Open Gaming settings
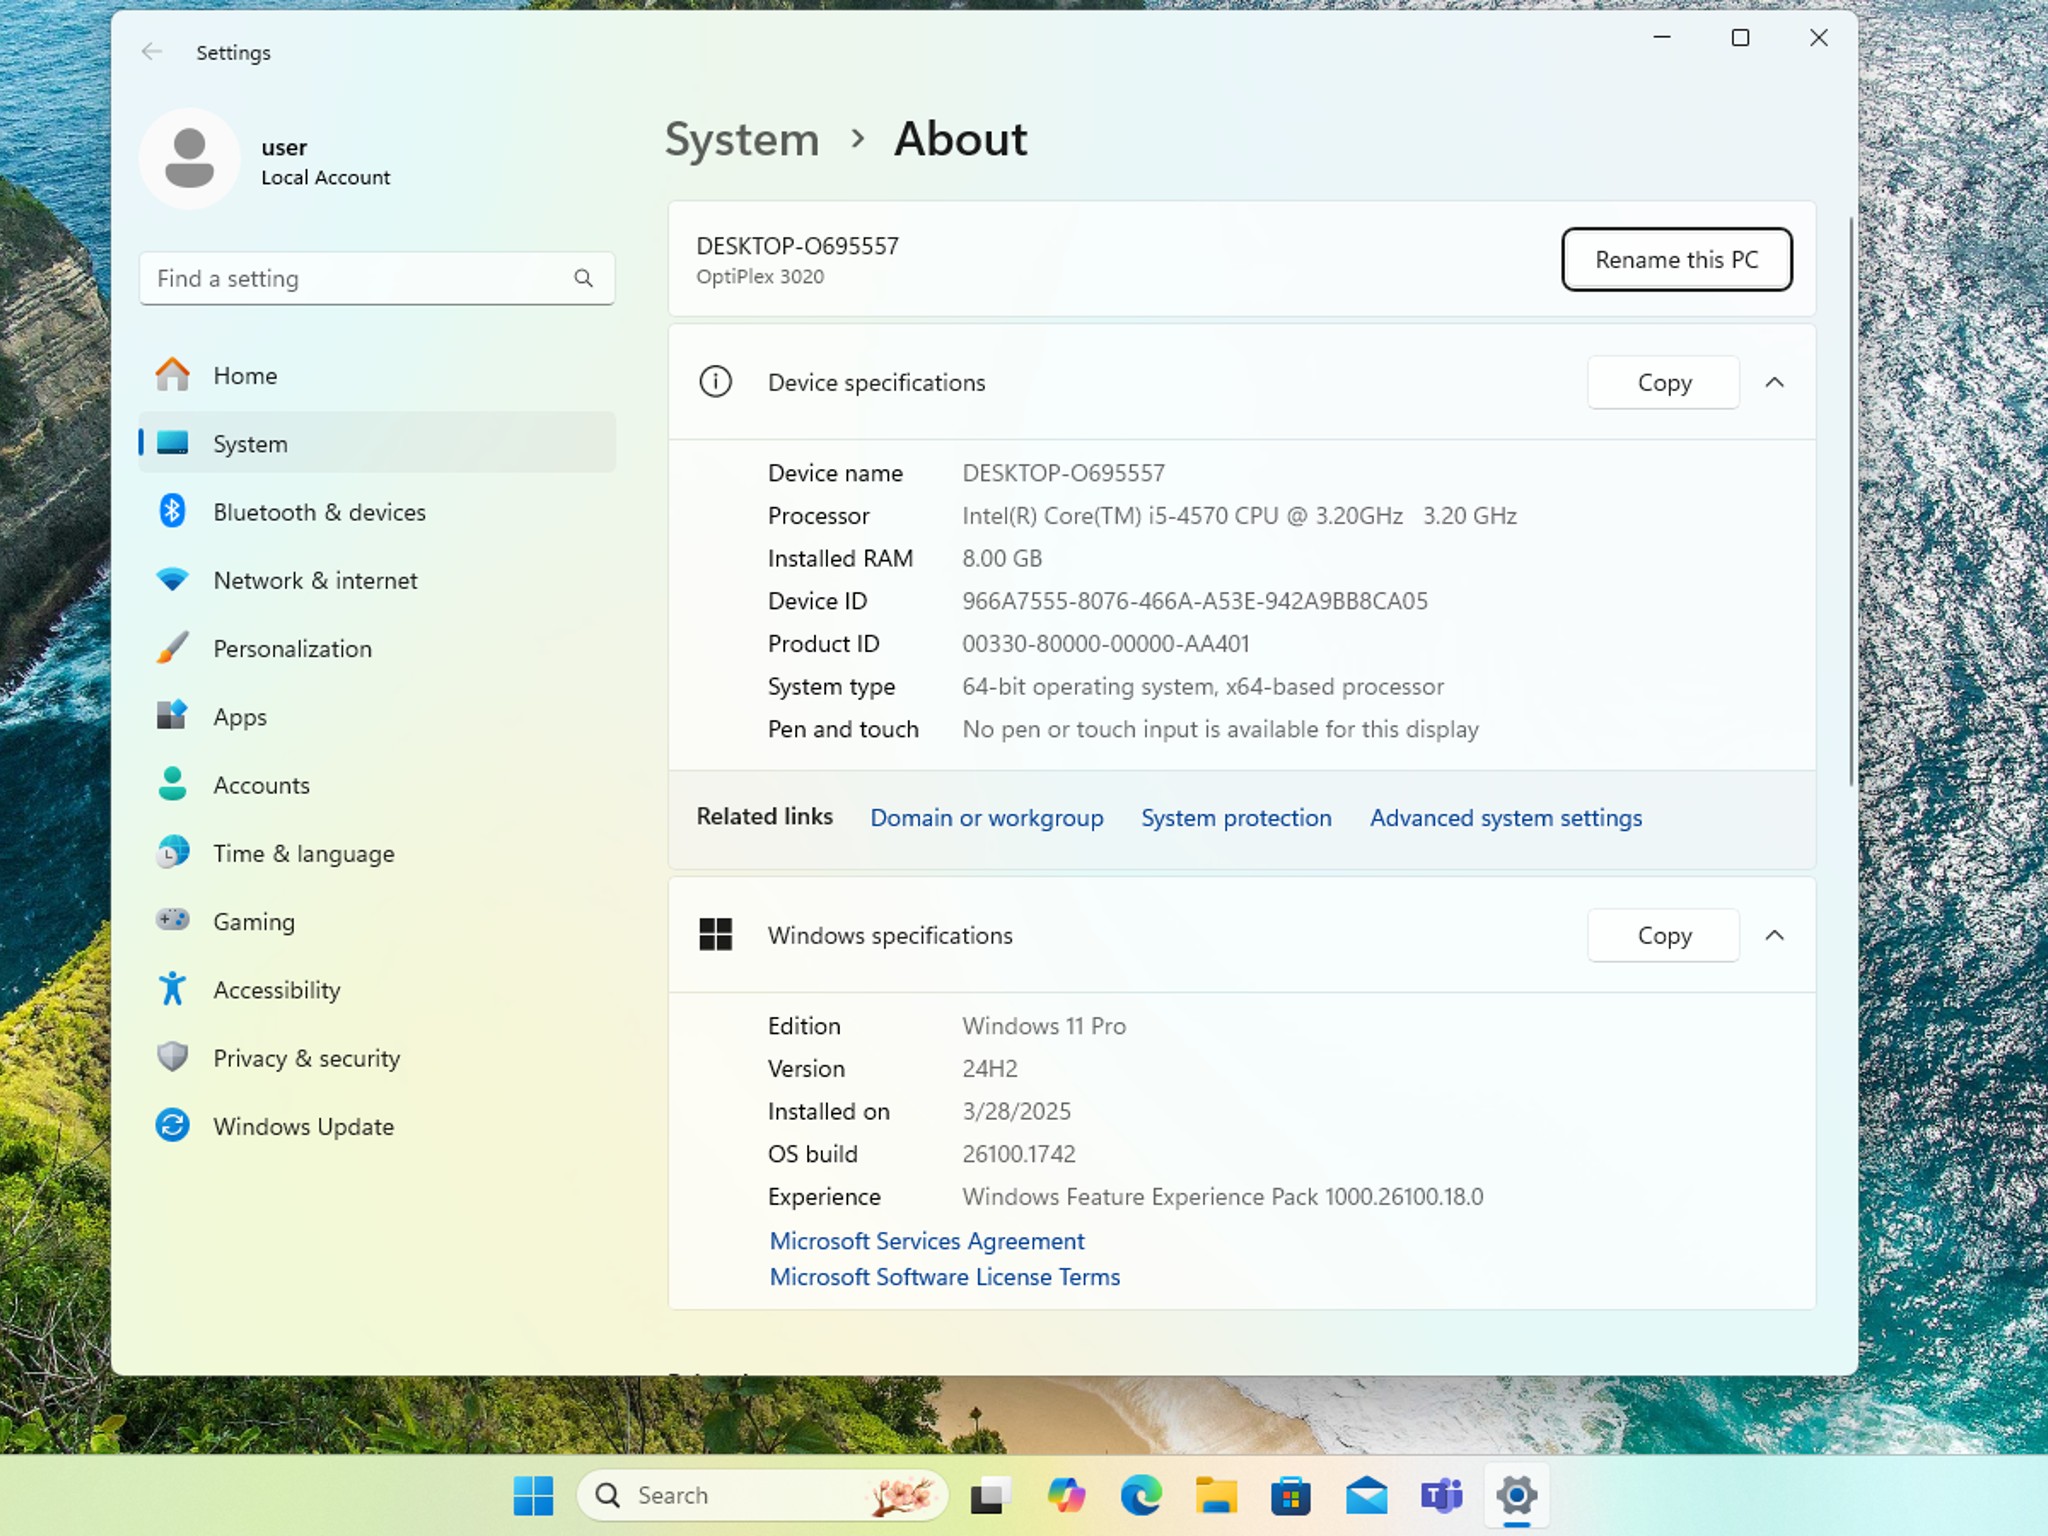The height and width of the screenshot is (1536, 2048). point(376,922)
